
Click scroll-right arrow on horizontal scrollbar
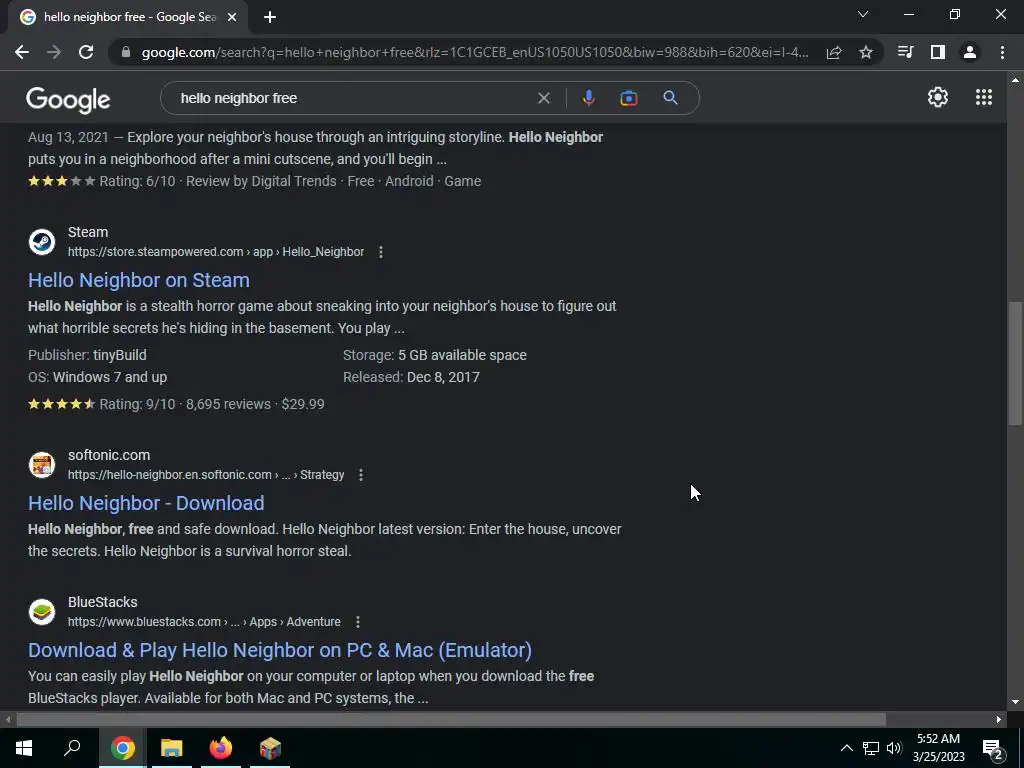point(999,720)
